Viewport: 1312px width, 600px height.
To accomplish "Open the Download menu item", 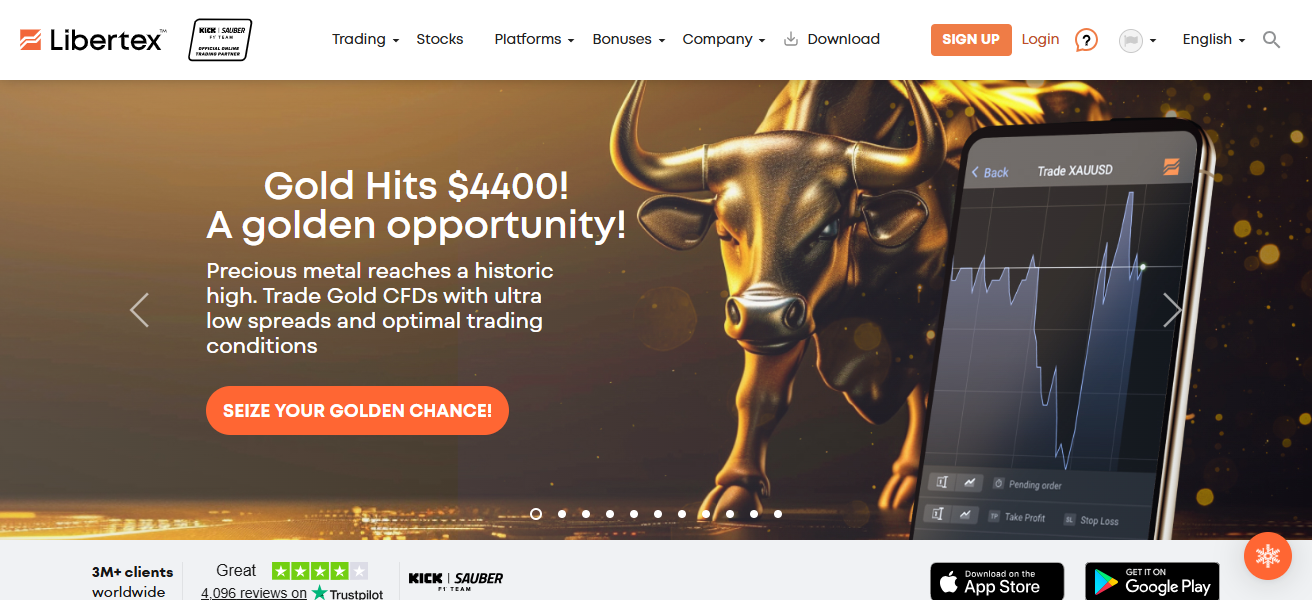I will coord(832,40).
